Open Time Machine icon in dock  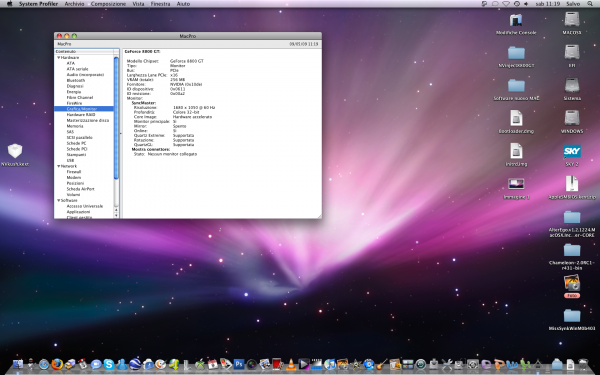[x=421, y=364]
